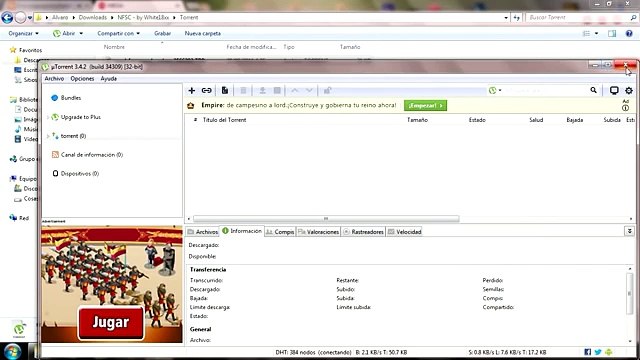Click the ad info circle icon
The image size is (640, 360).
(625, 108)
